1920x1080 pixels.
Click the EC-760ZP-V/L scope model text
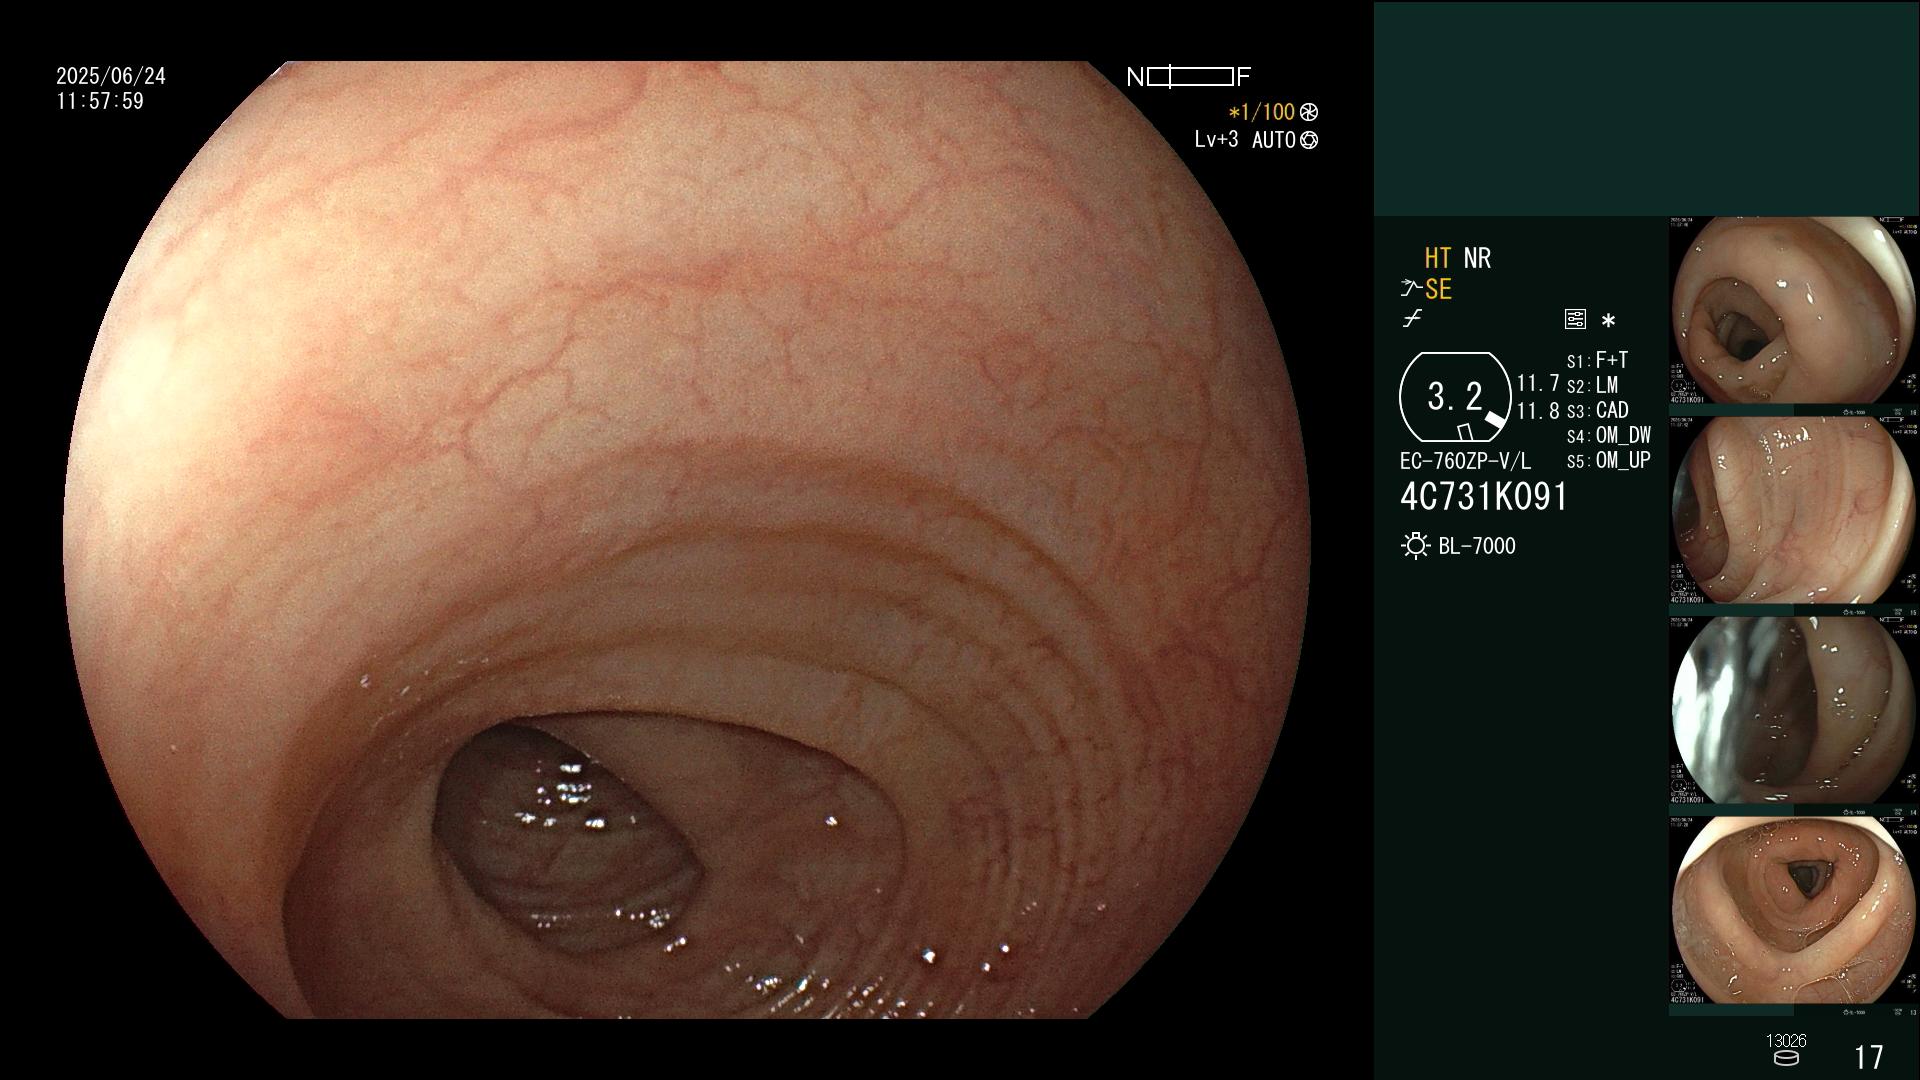pos(1465,461)
